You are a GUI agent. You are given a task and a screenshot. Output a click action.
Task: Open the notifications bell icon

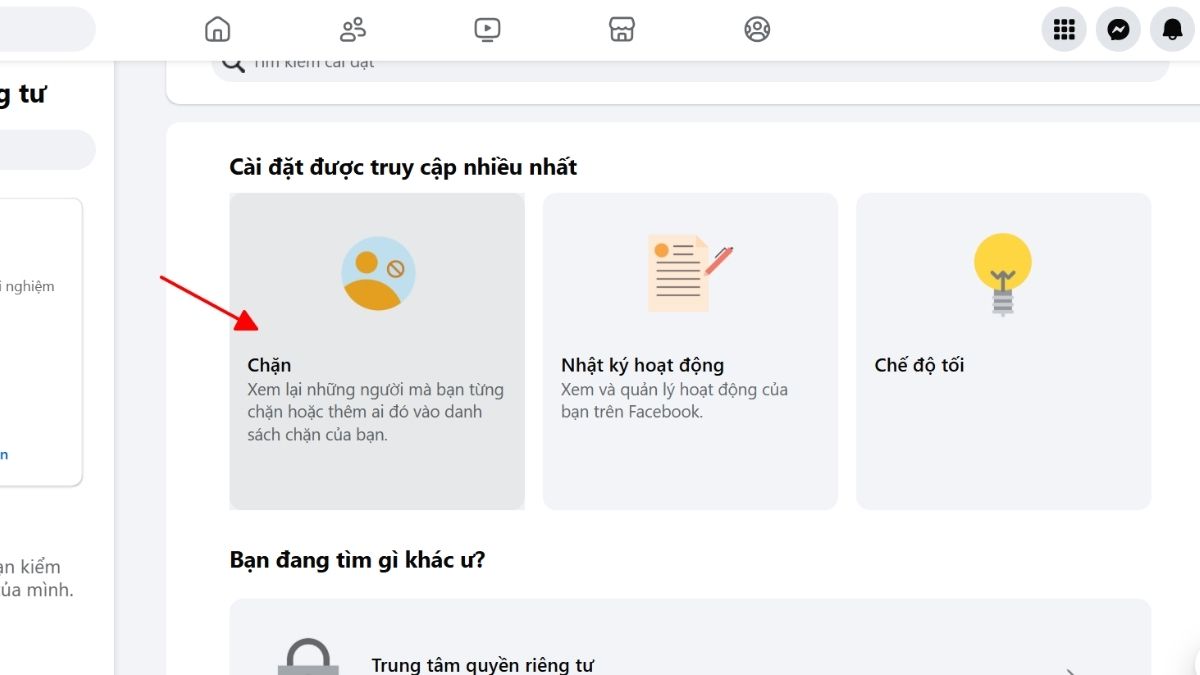1172,30
